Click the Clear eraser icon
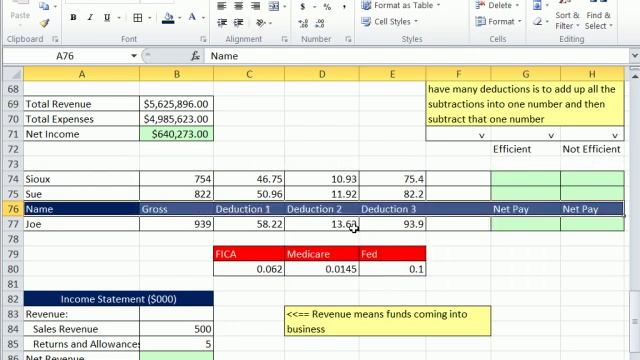640x360 pixels. [537, 22]
